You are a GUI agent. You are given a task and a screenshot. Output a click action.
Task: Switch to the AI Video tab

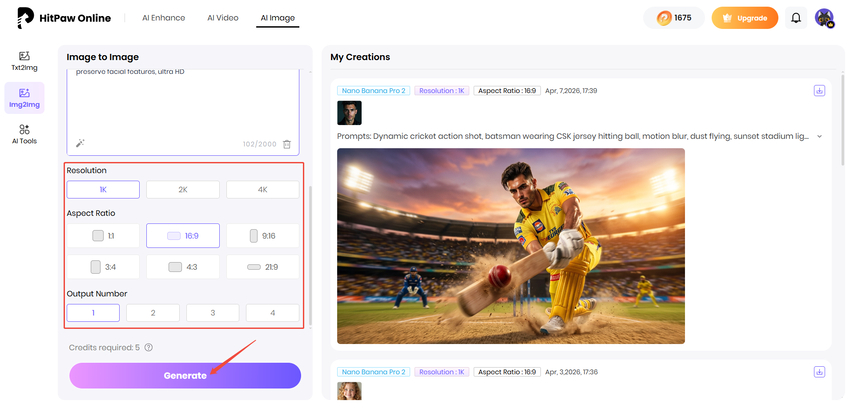[223, 18]
